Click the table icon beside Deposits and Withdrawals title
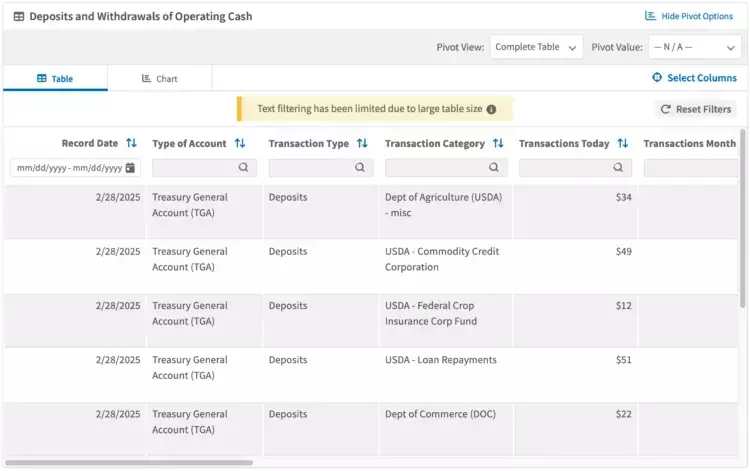This screenshot has height=471, width=750. click(x=19, y=17)
